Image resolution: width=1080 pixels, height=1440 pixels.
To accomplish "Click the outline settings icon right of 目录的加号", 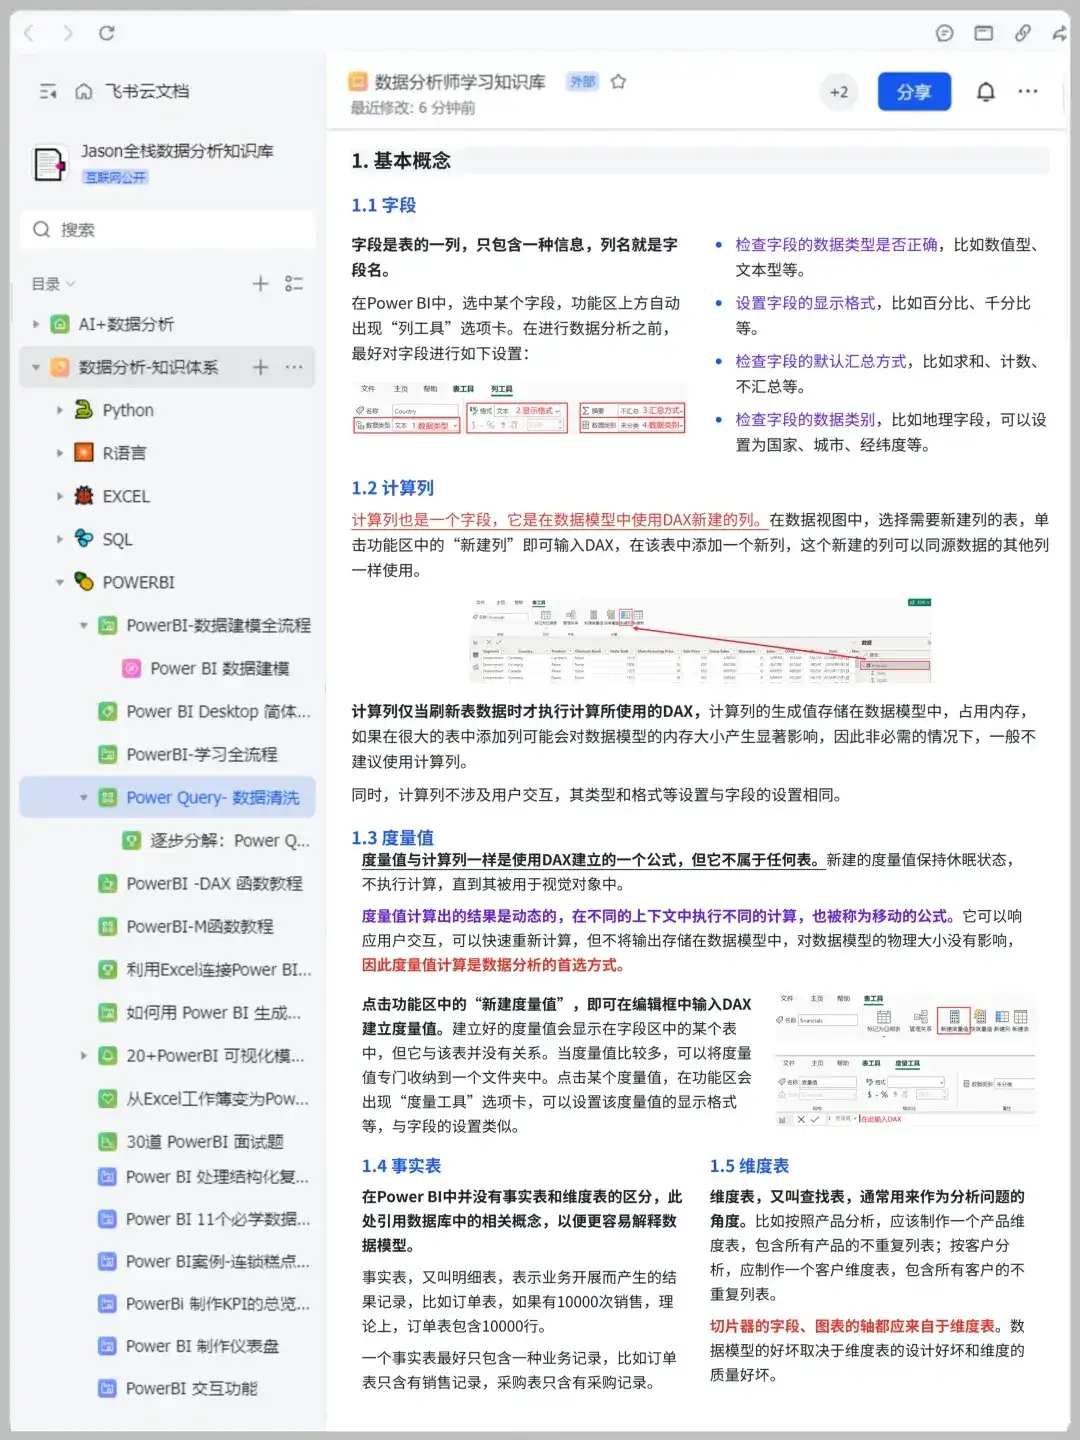I will [294, 283].
